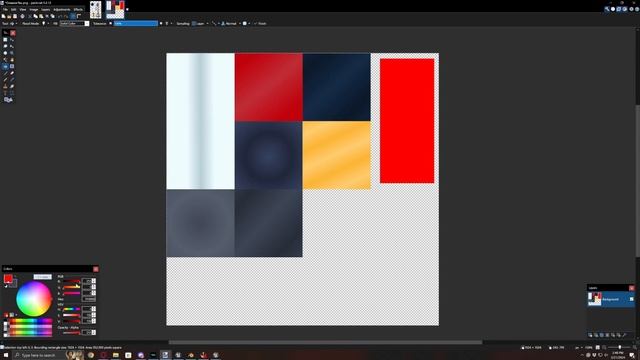Select the Shapes tool
The image size is (640, 360).
[8, 100]
